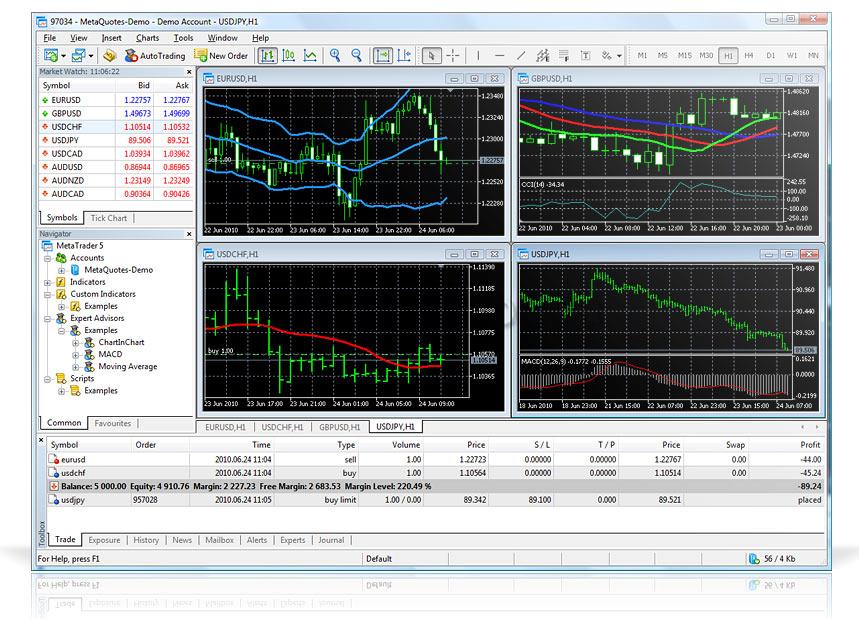Open the Tick Chart tab
Screen dimensions: 859x619
tap(108, 218)
